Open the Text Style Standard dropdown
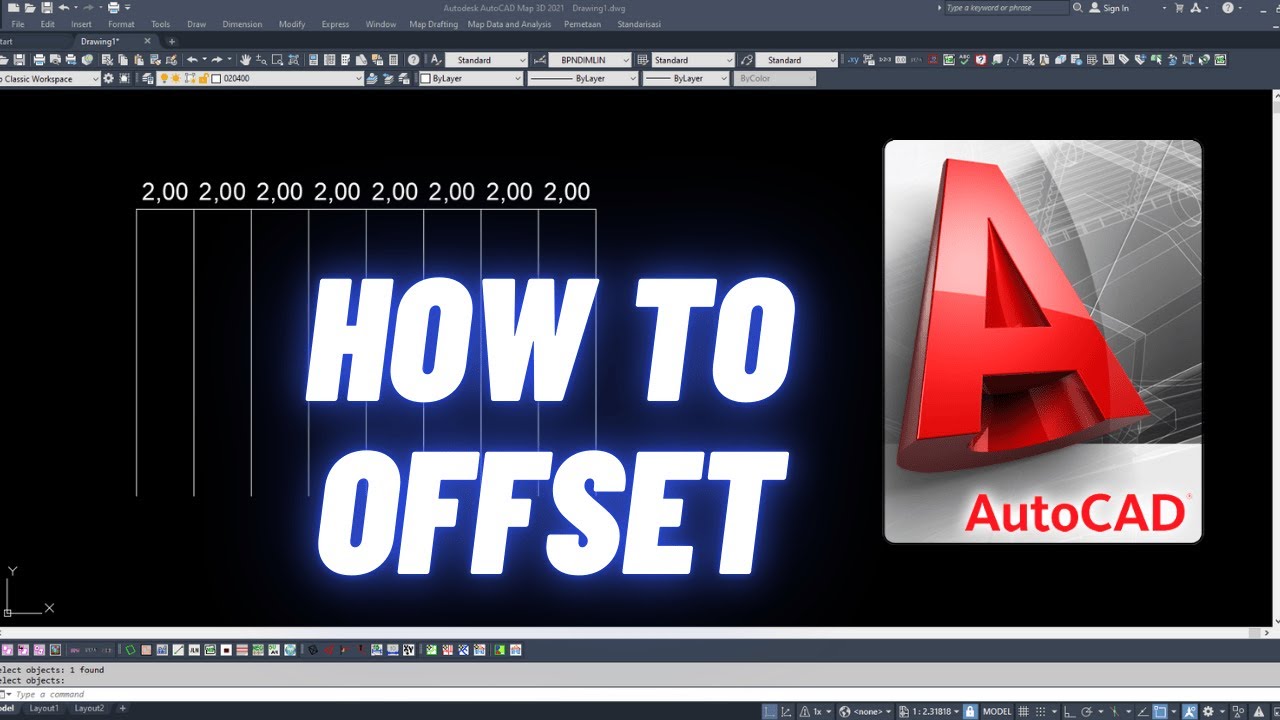Image resolution: width=1280 pixels, height=720 pixels. click(x=486, y=60)
